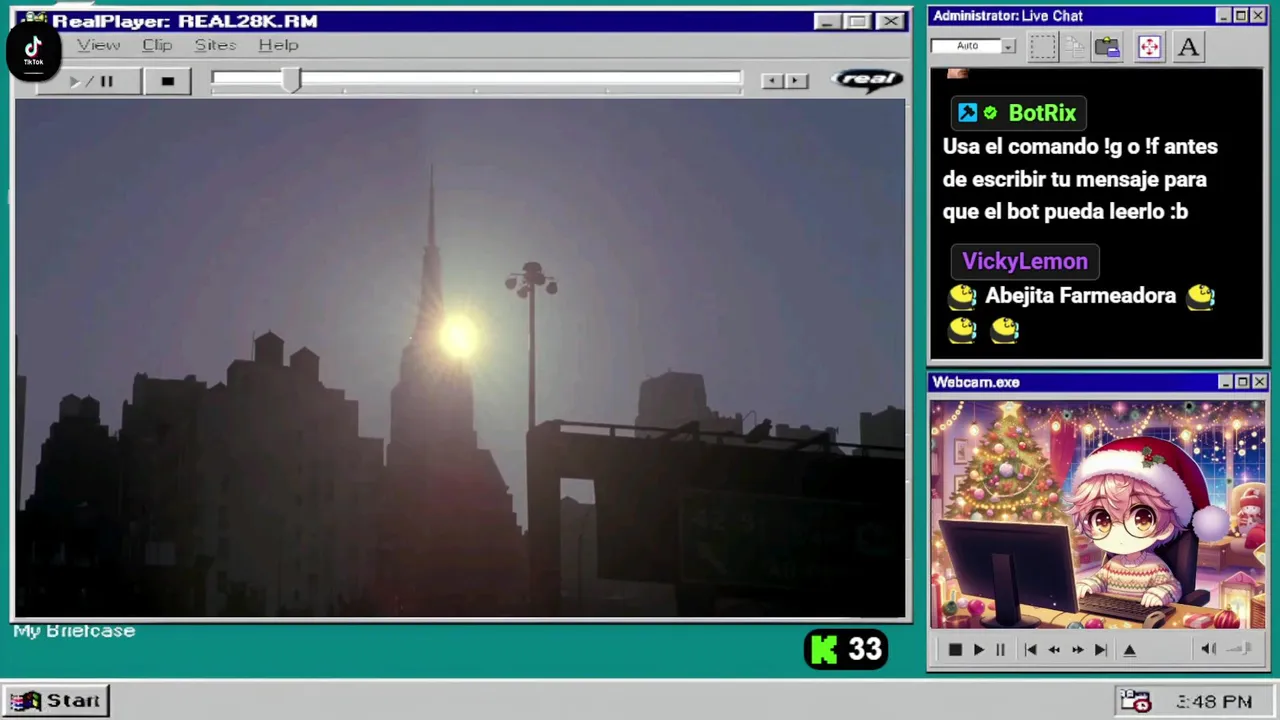Click the system tray scheduler icon
Viewport: 1280px width, 720px height.
coord(1135,701)
